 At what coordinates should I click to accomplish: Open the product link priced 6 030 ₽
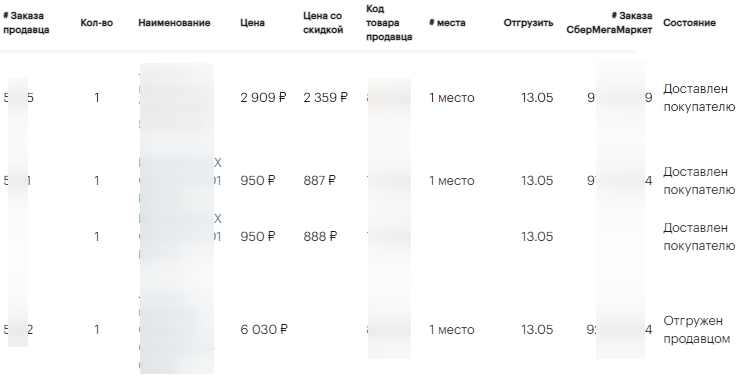[177, 330]
